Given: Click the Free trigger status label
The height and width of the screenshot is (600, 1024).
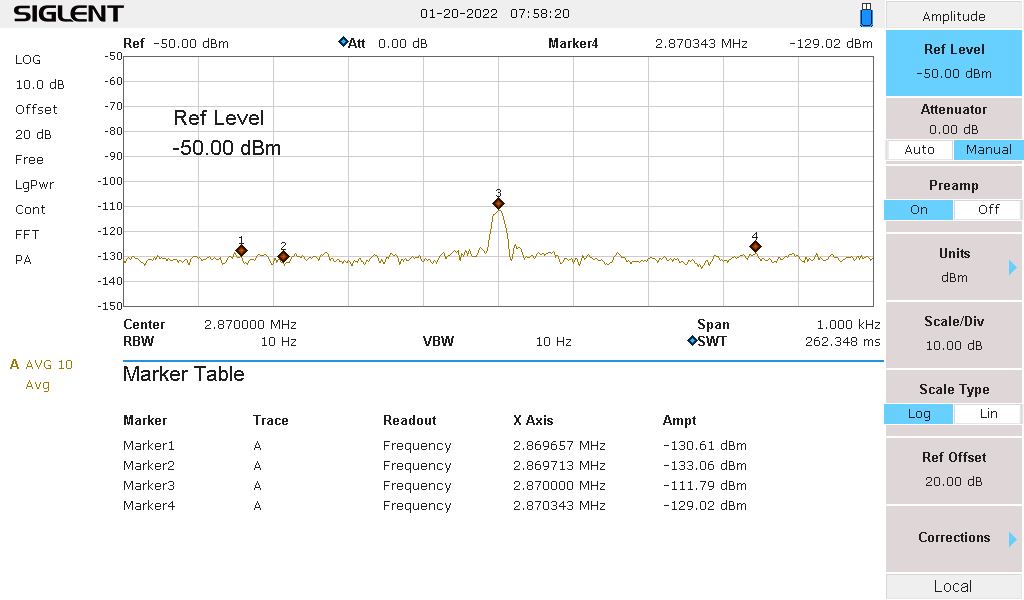Looking at the screenshot, I should point(29,159).
